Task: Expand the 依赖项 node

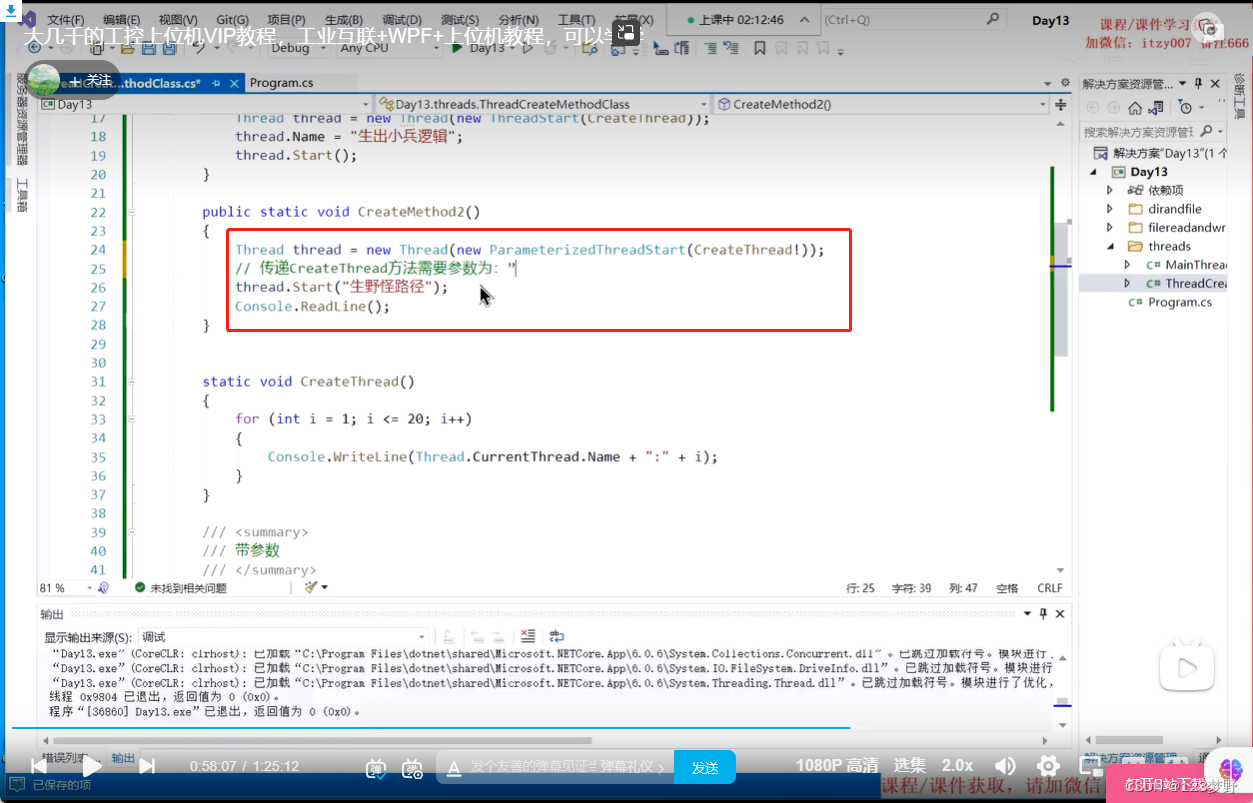Action: tap(1110, 190)
